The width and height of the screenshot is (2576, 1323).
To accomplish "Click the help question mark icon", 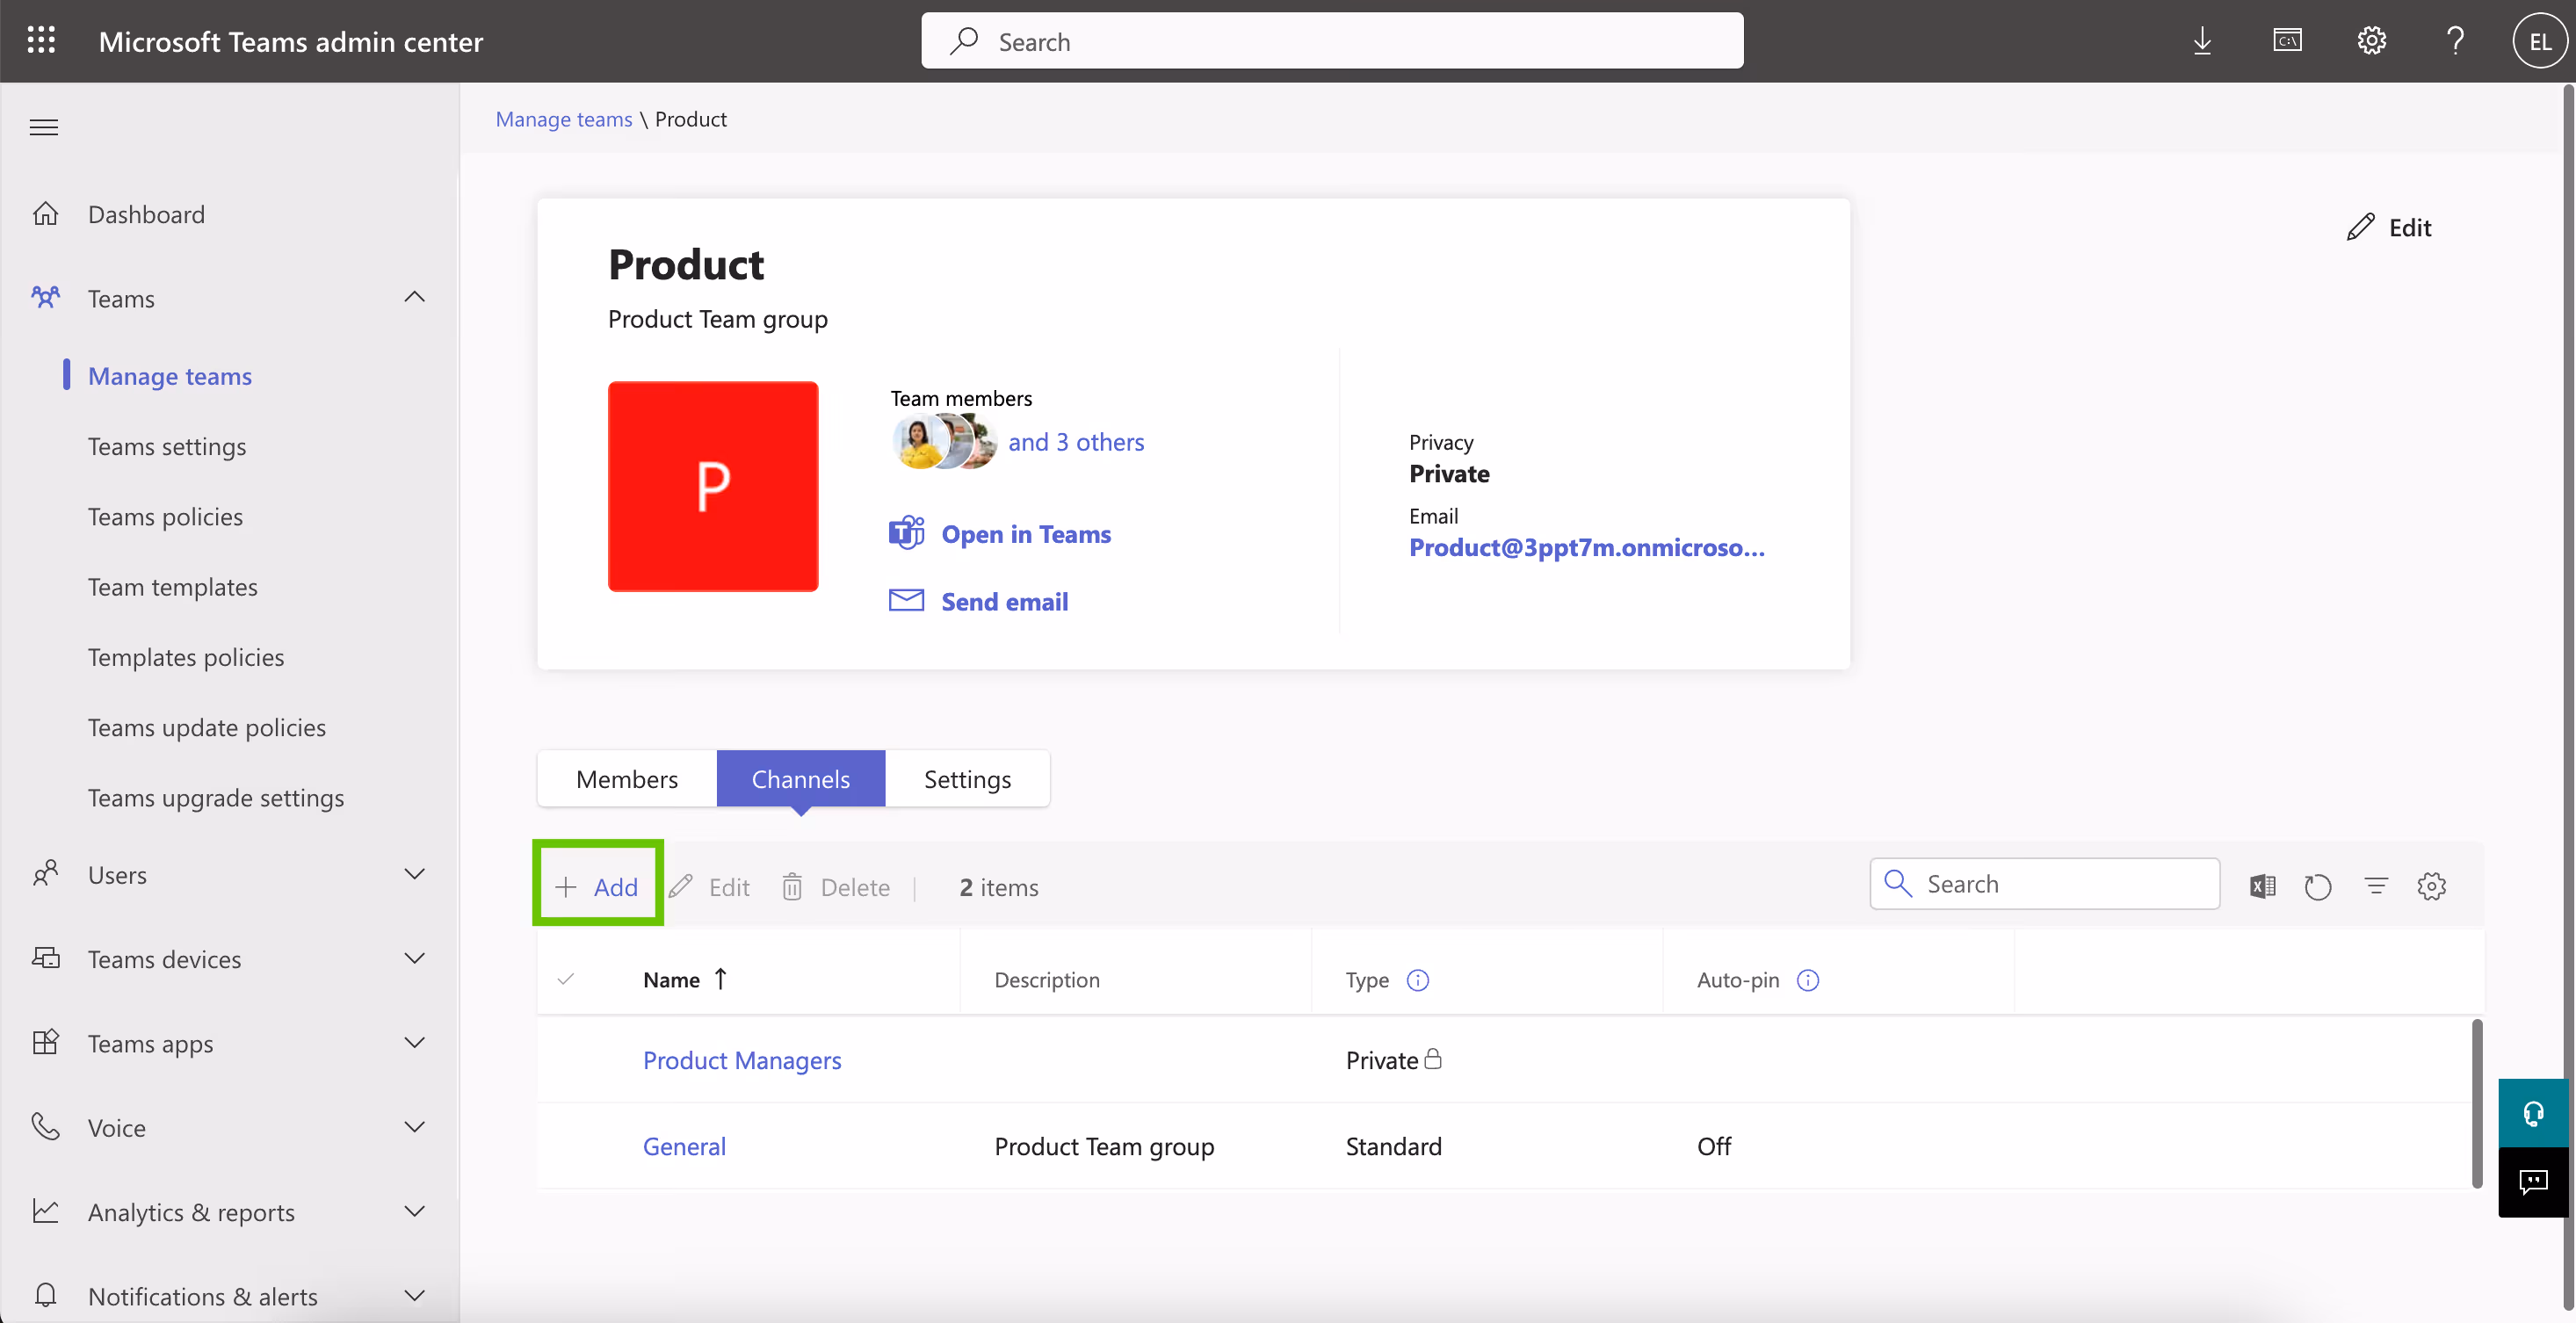I will point(2455,41).
